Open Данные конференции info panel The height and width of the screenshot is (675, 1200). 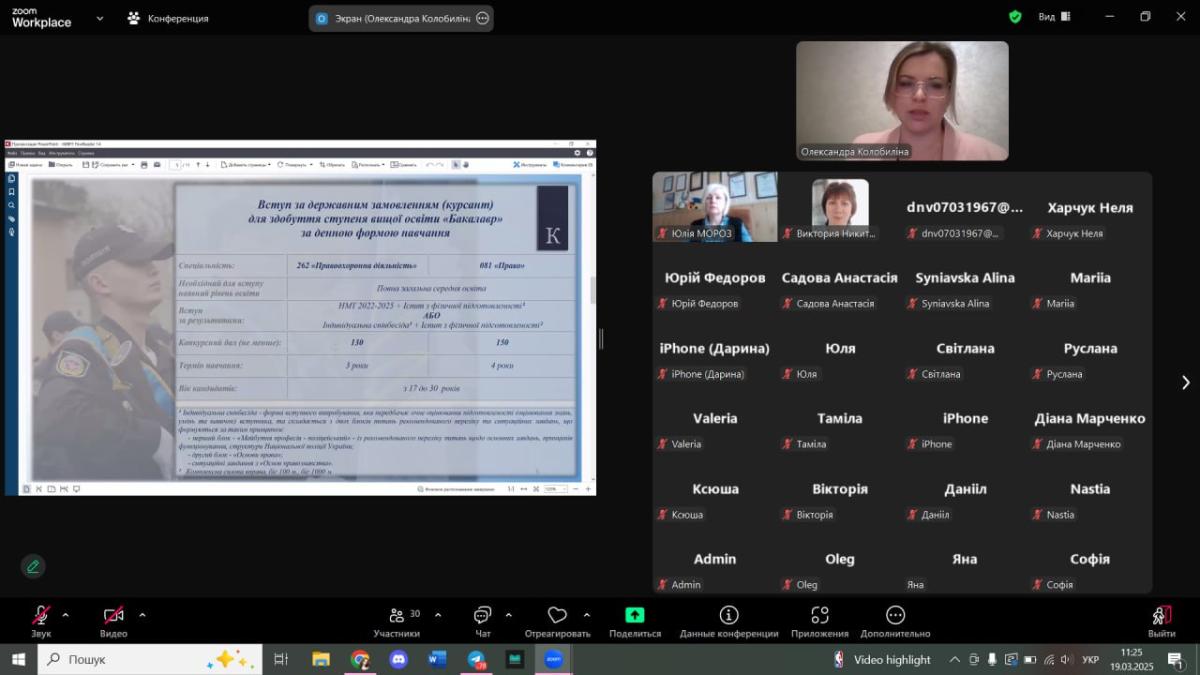728,616
